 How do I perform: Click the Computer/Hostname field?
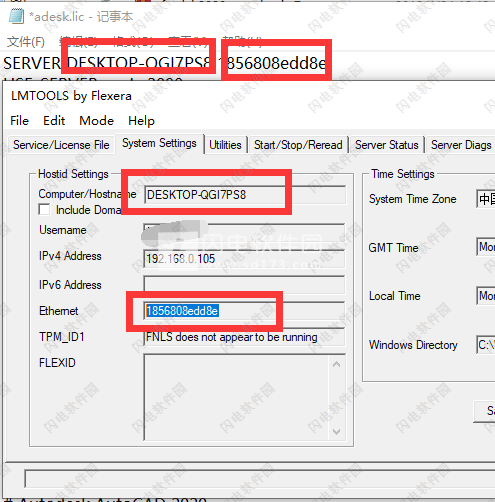[x=245, y=195]
